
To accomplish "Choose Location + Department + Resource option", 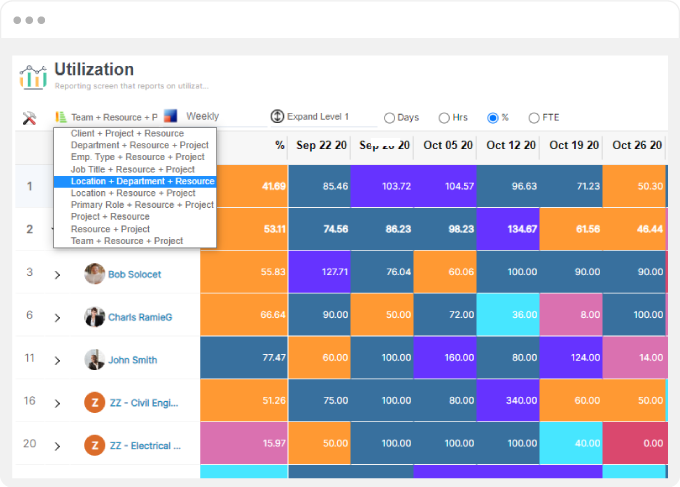I will (x=135, y=181).
